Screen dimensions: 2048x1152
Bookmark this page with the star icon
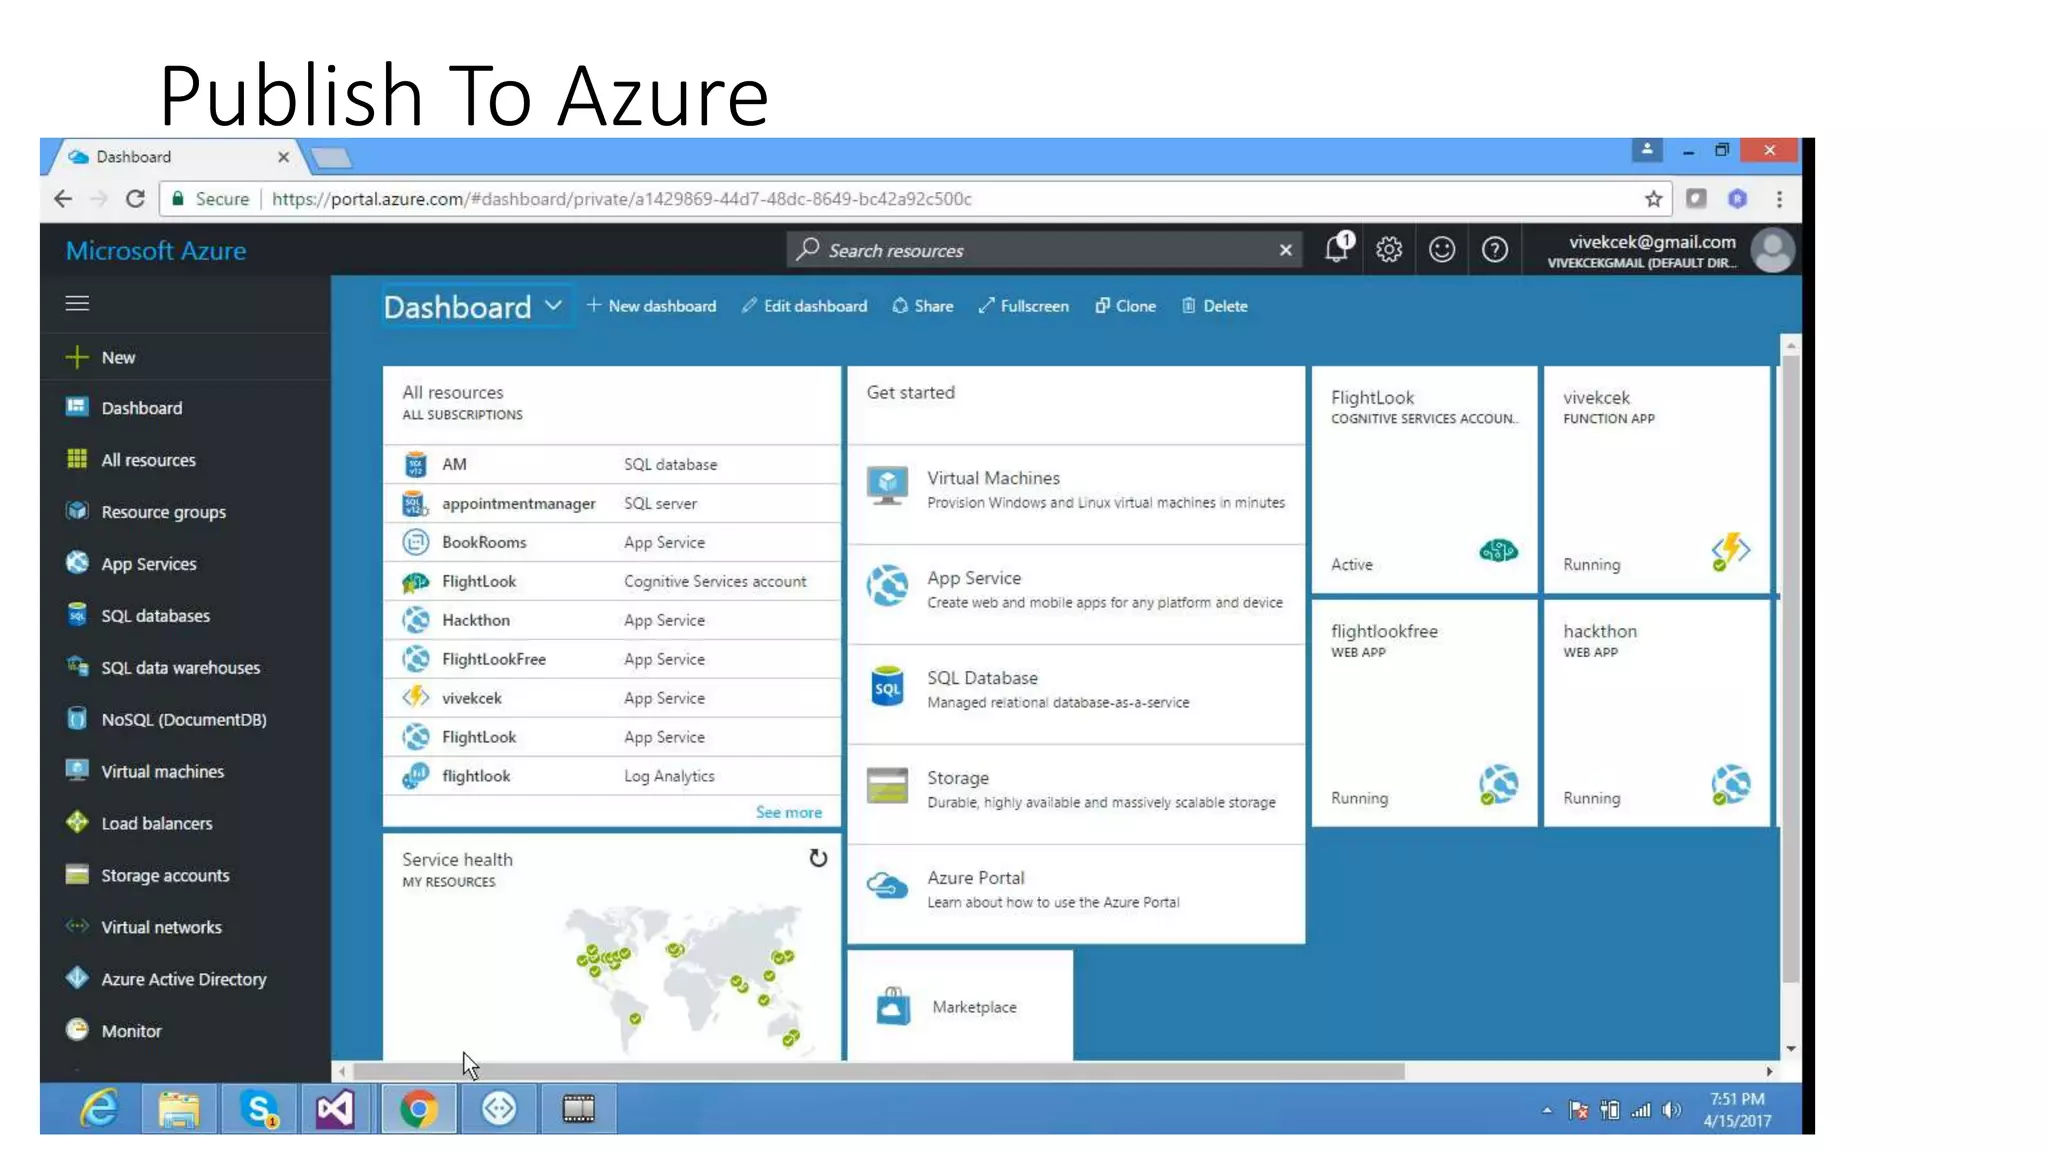1653,198
